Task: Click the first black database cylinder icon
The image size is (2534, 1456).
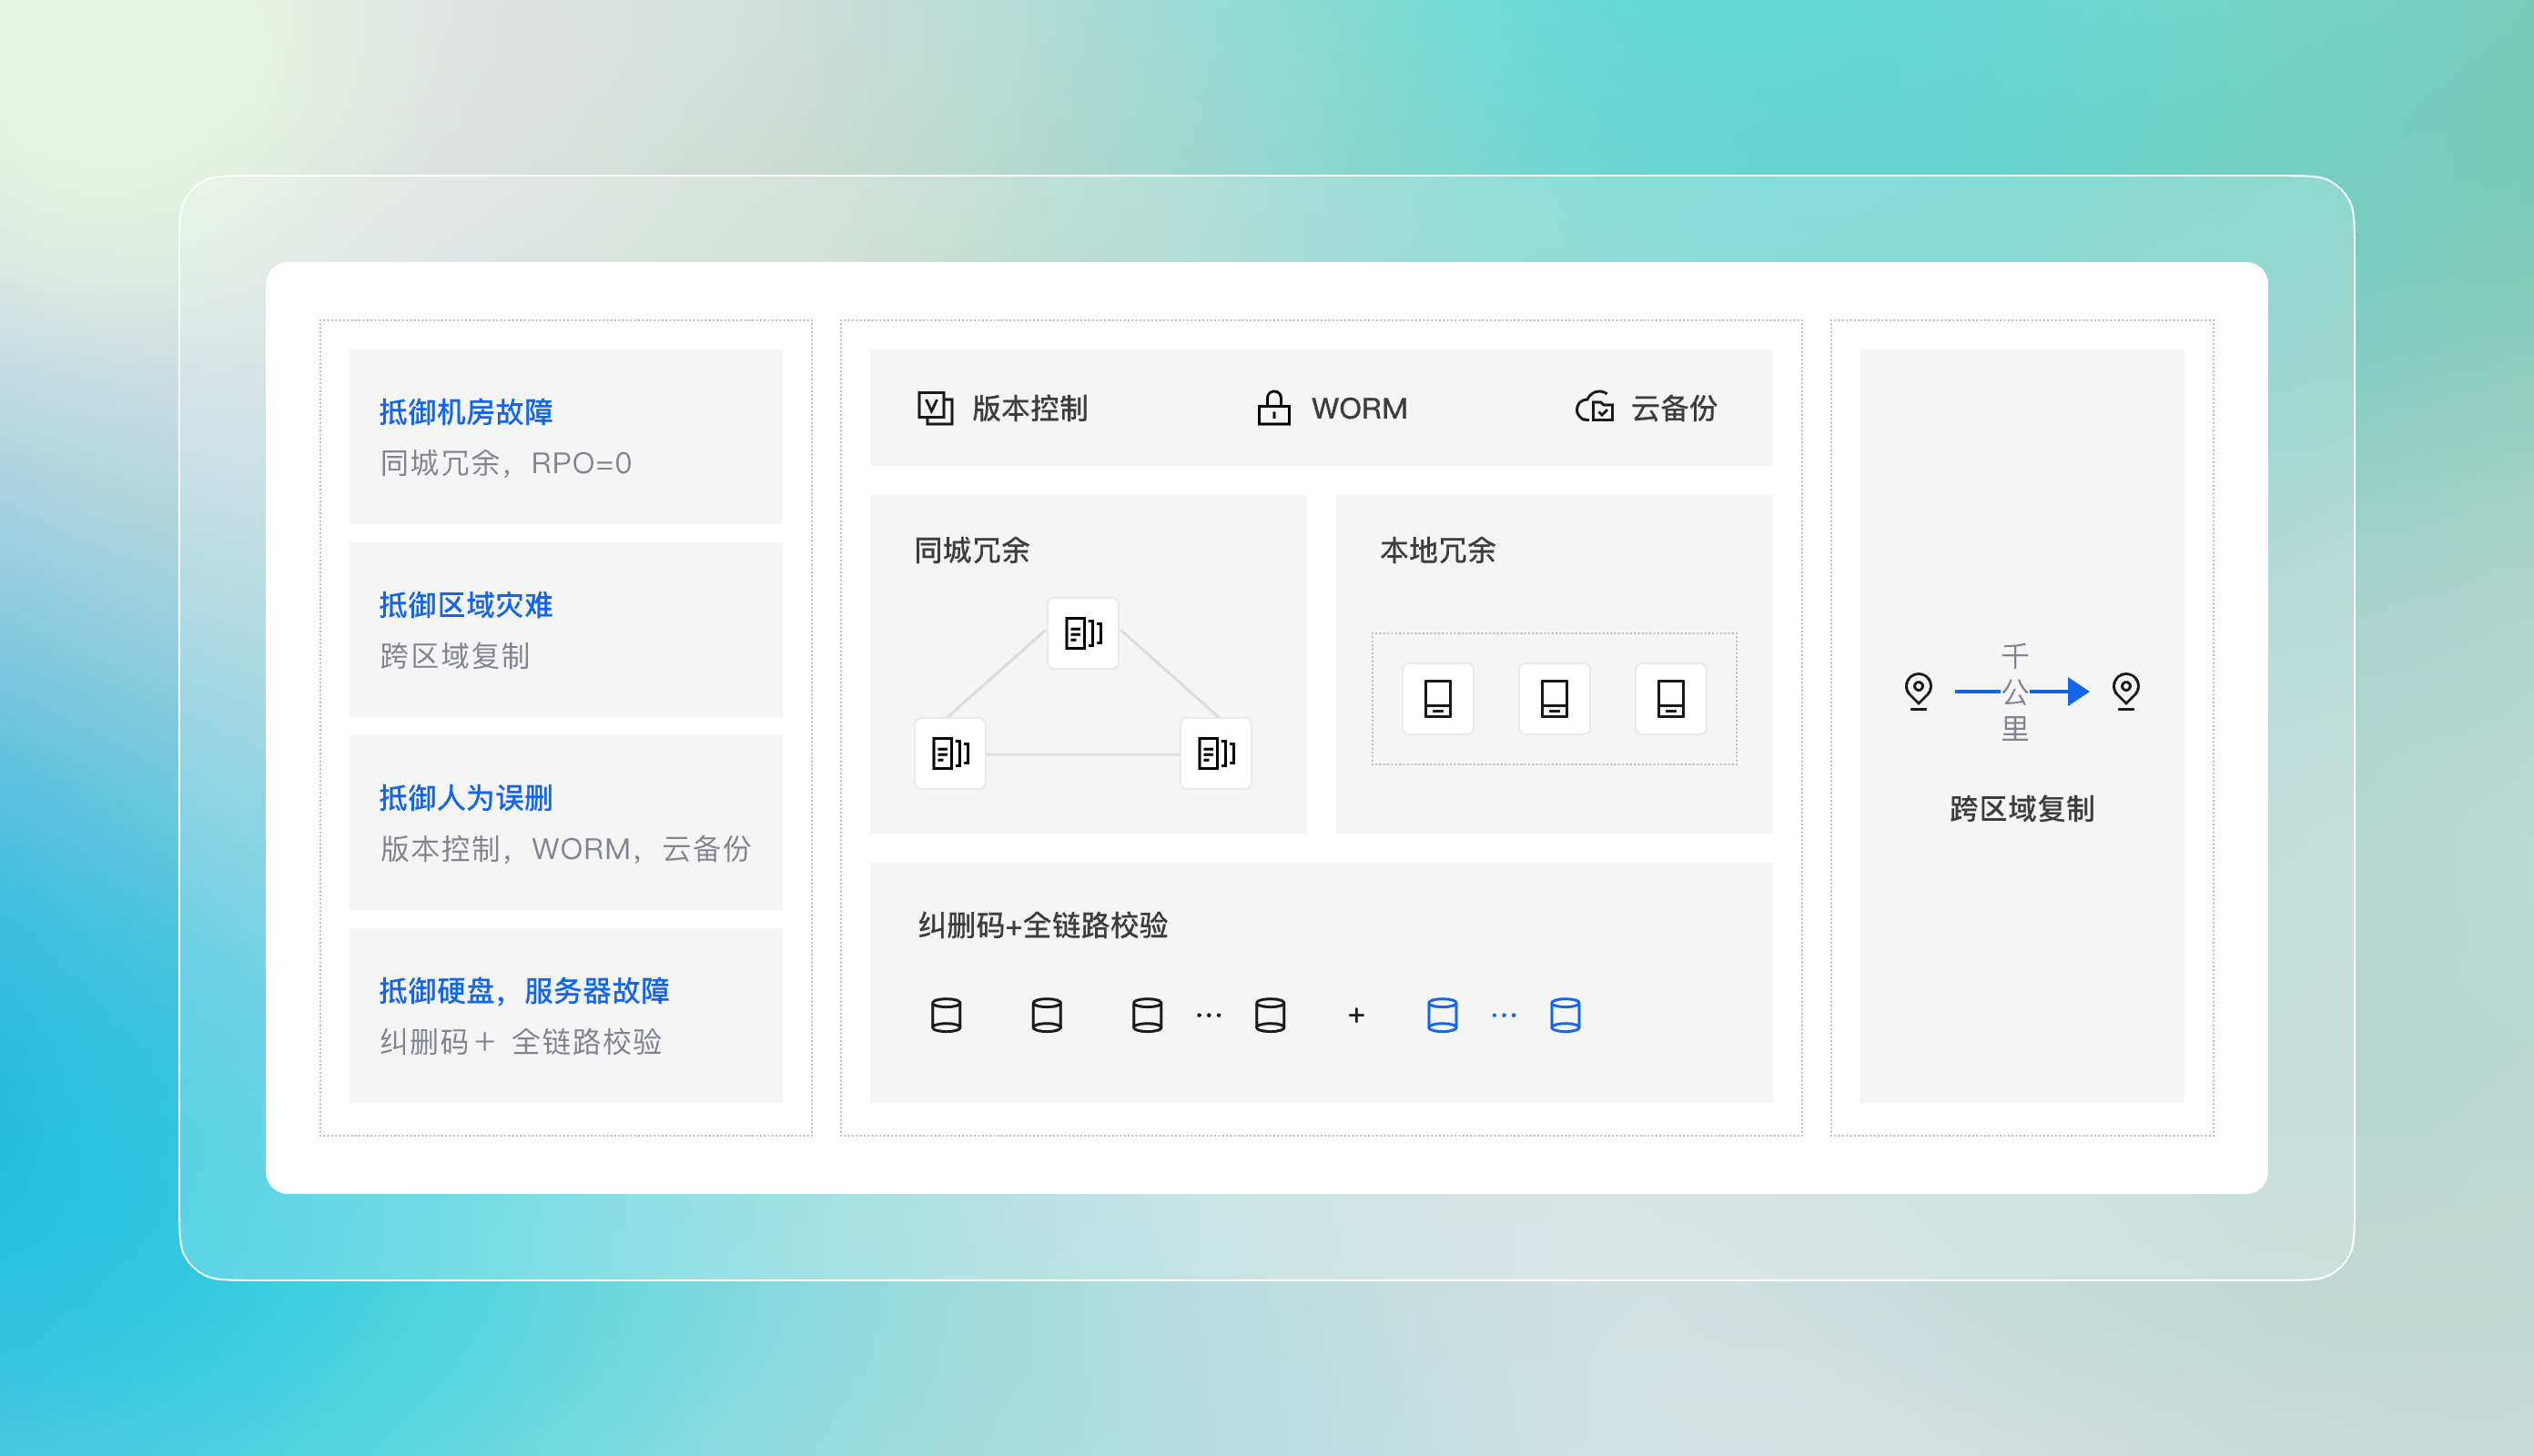Action: coord(946,1015)
